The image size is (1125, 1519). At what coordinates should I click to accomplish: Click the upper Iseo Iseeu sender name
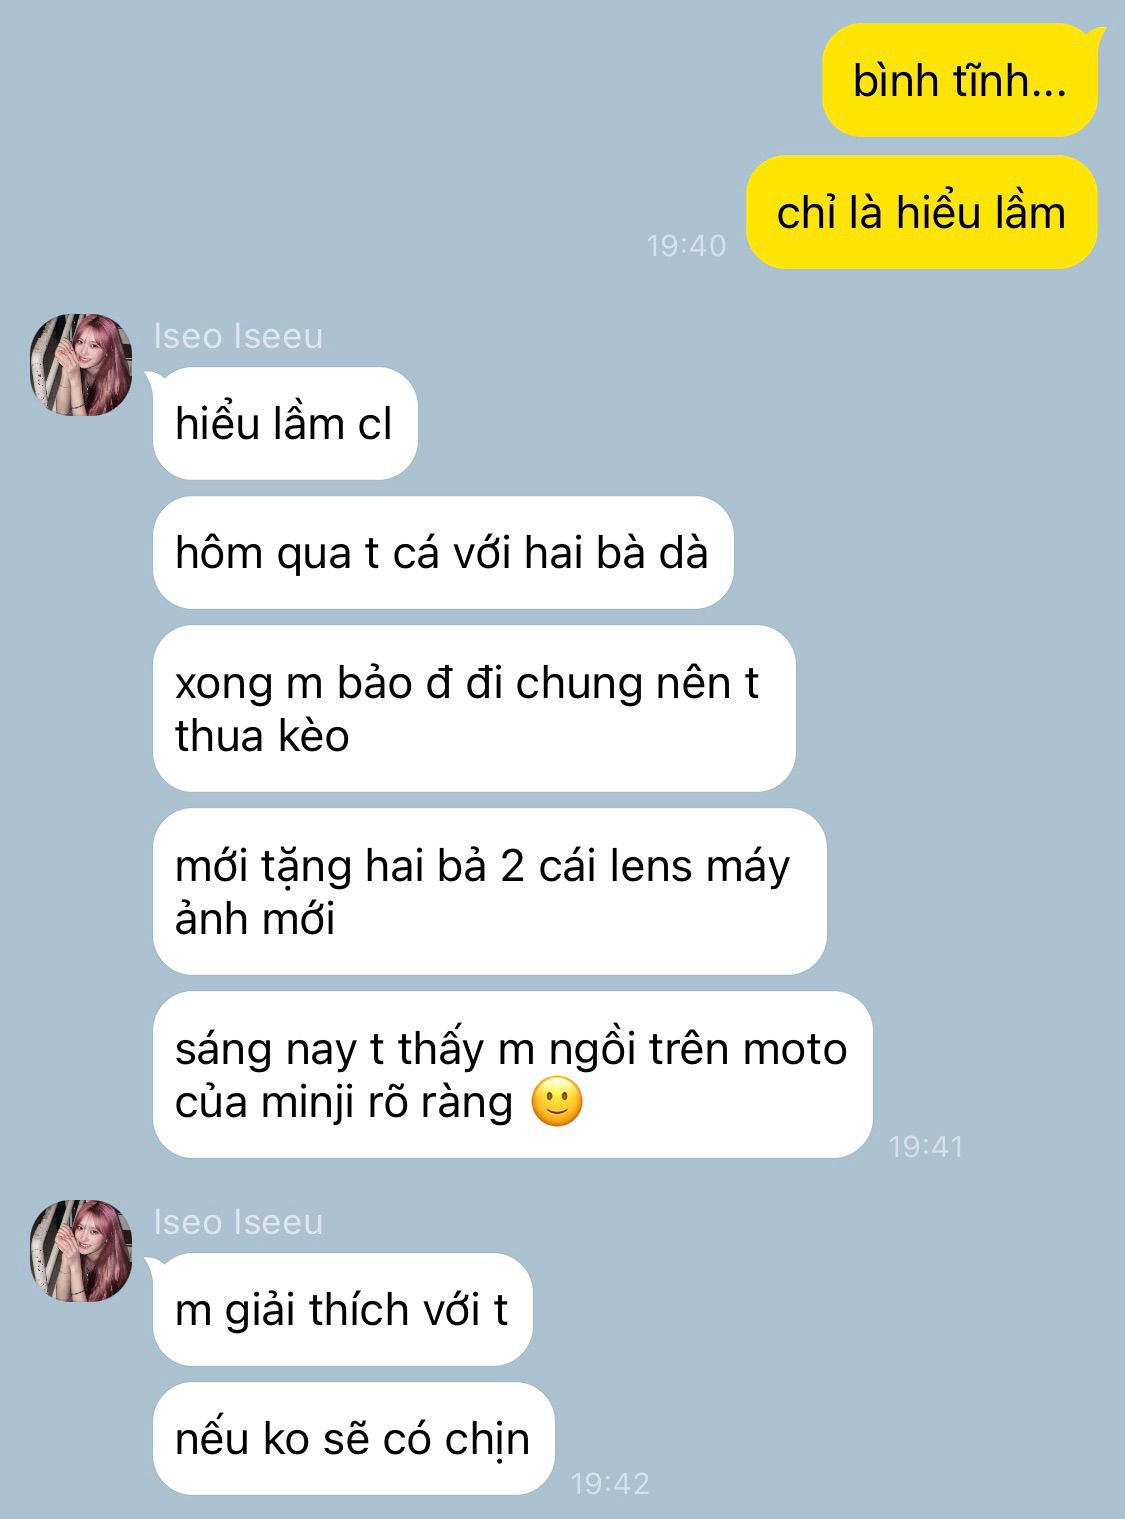point(238,336)
